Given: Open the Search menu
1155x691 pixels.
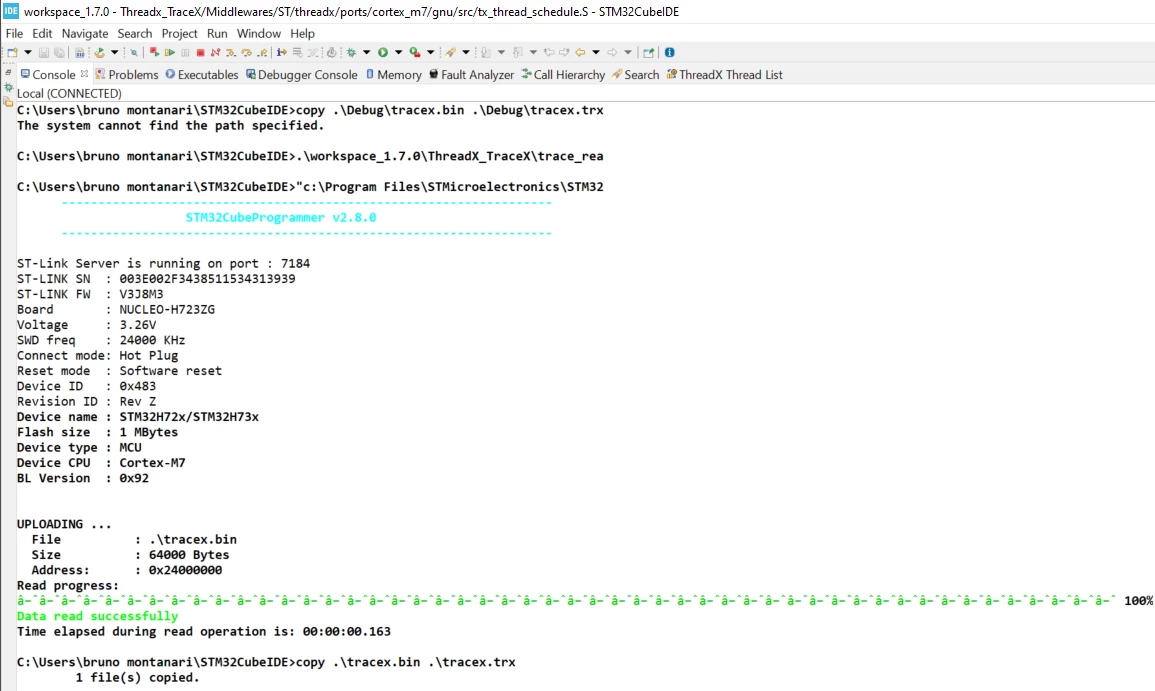Looking at the screenshot, I should 135,33.
